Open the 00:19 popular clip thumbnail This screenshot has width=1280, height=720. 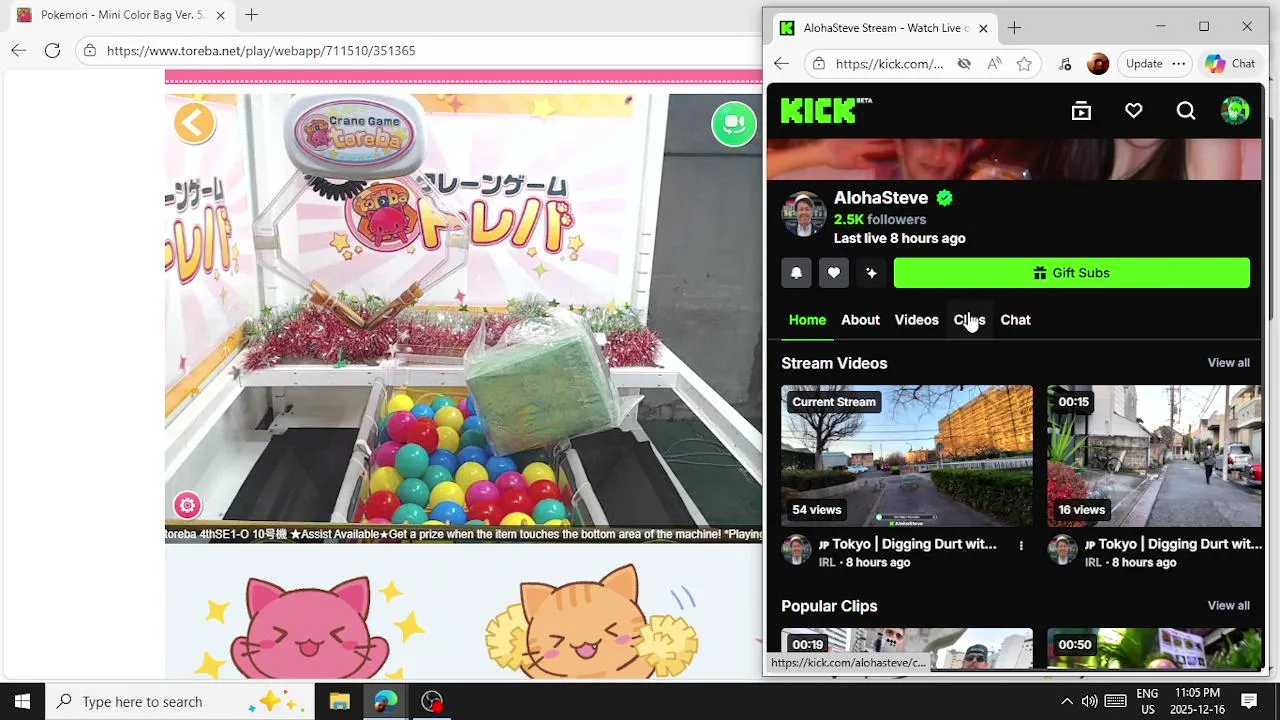pyautogui.click(x=907, y=648)
